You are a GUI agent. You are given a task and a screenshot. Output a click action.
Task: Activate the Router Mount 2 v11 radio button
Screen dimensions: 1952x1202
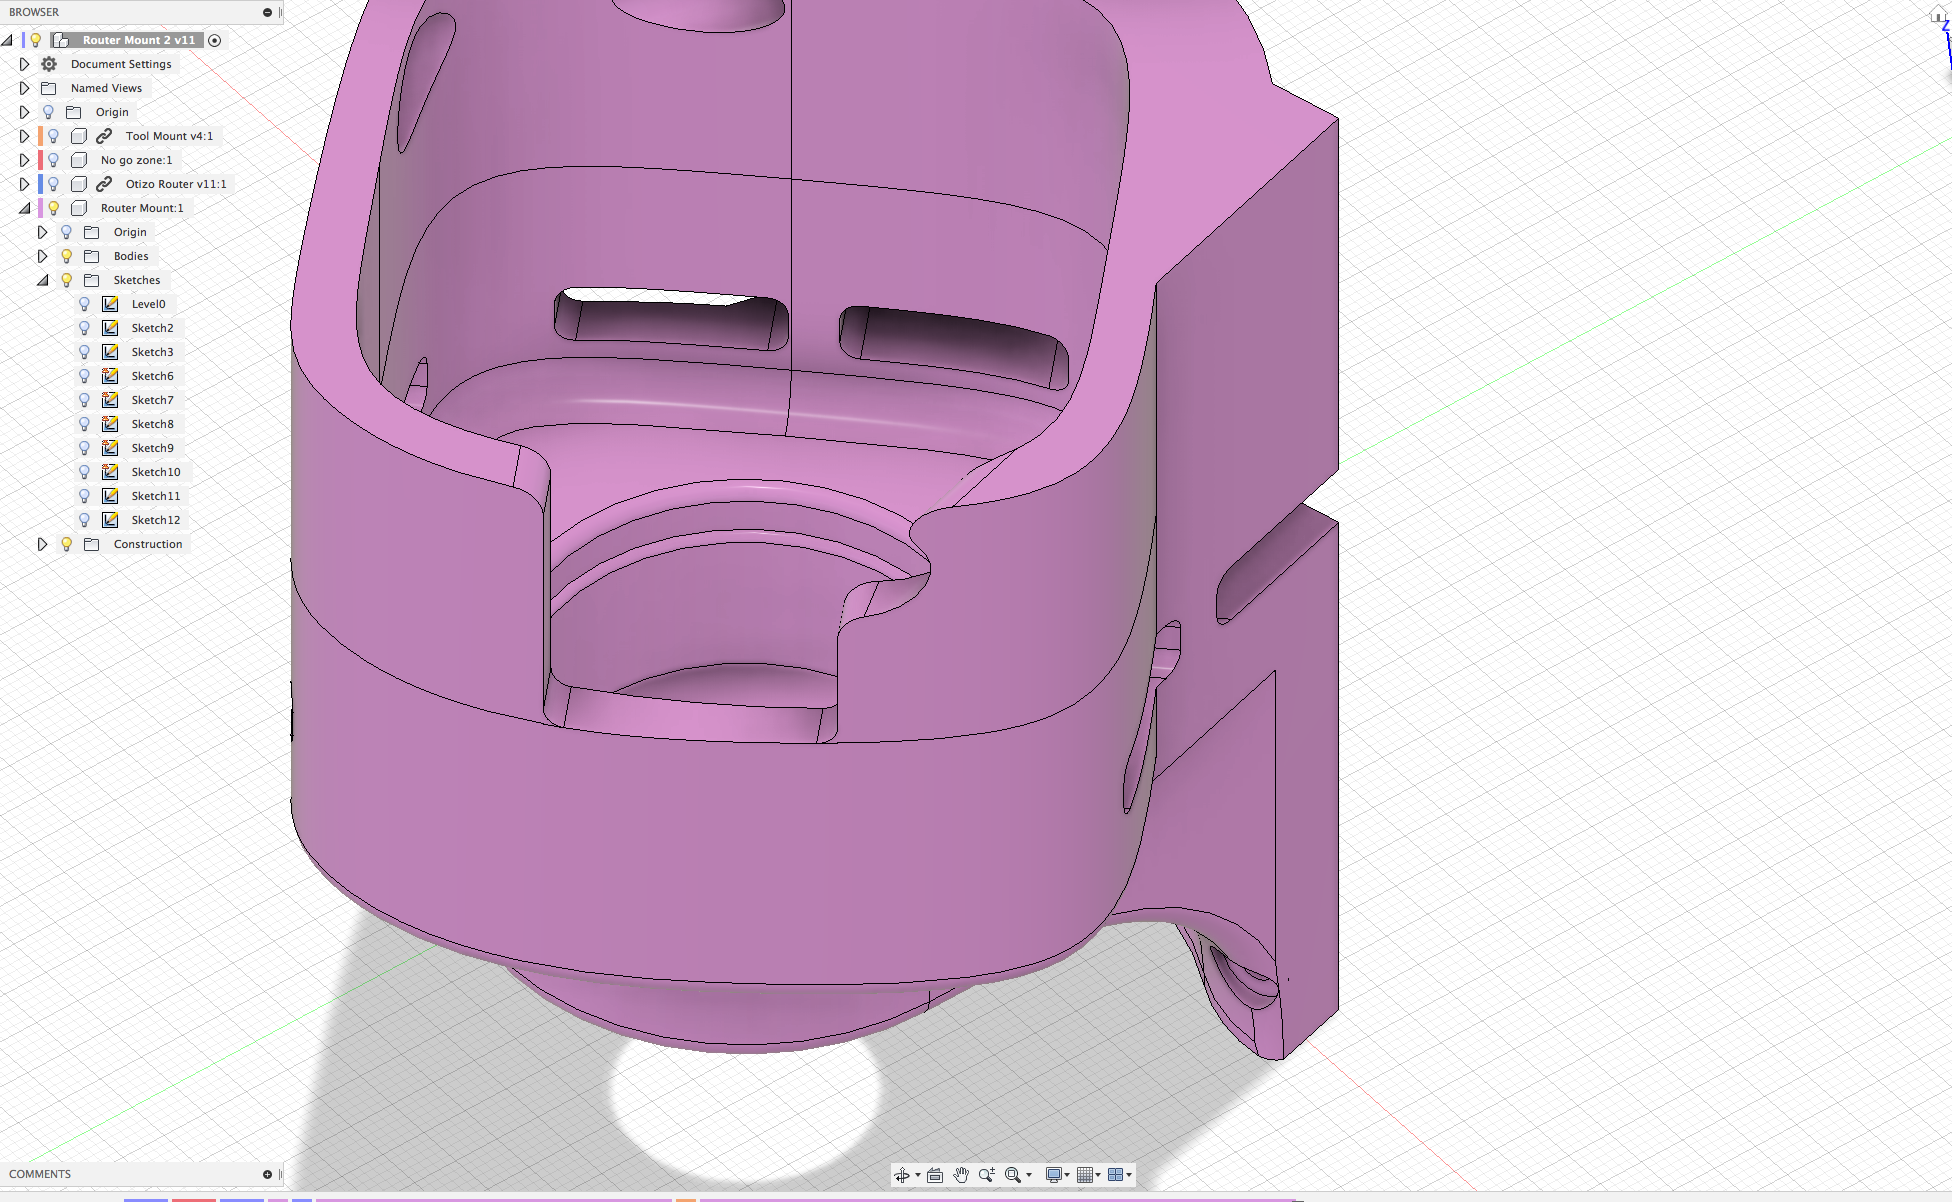pyautogui.click(x=214, y=40)
